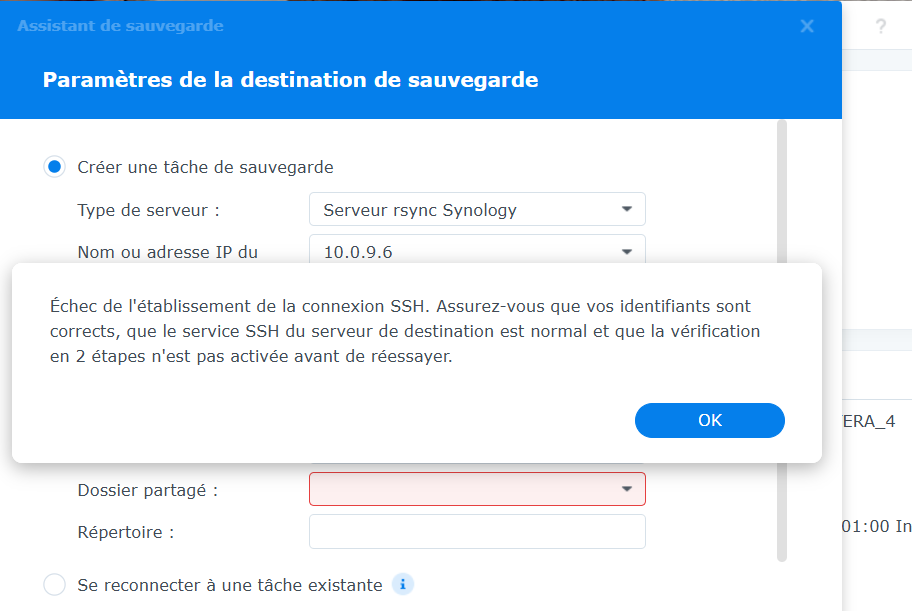Click into the Répertoire text field
This screenshot has width=912, height=611.
[477, 532]
